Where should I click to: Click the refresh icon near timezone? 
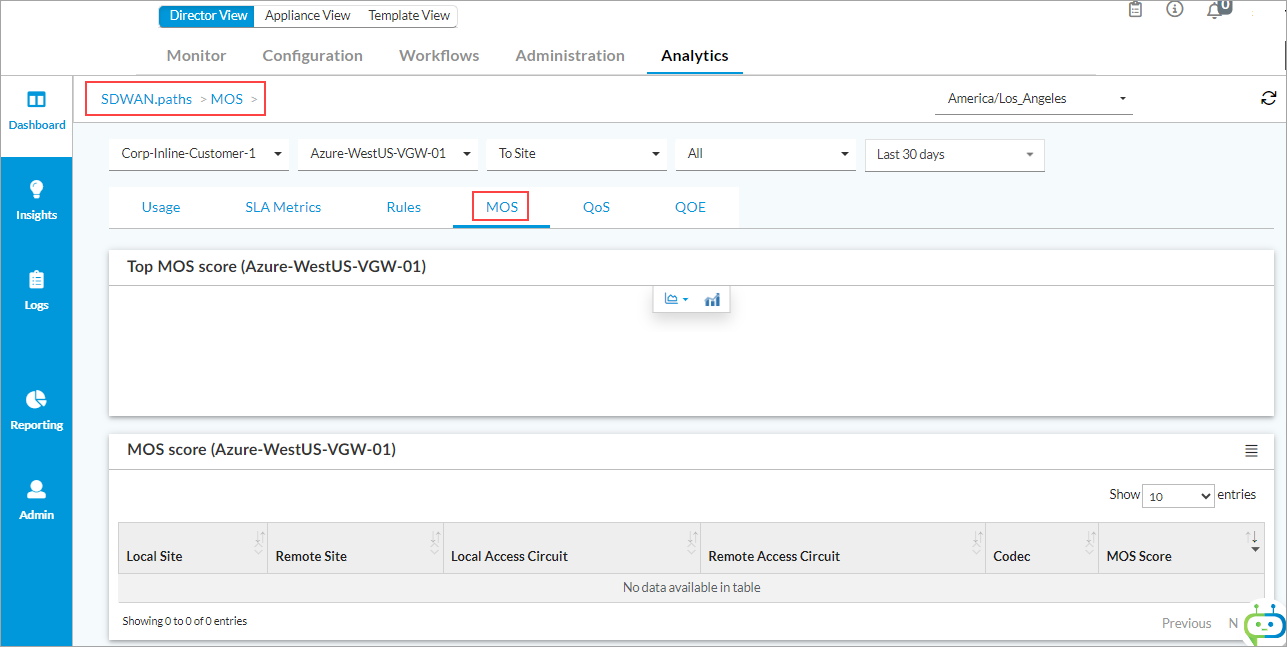1268,98
